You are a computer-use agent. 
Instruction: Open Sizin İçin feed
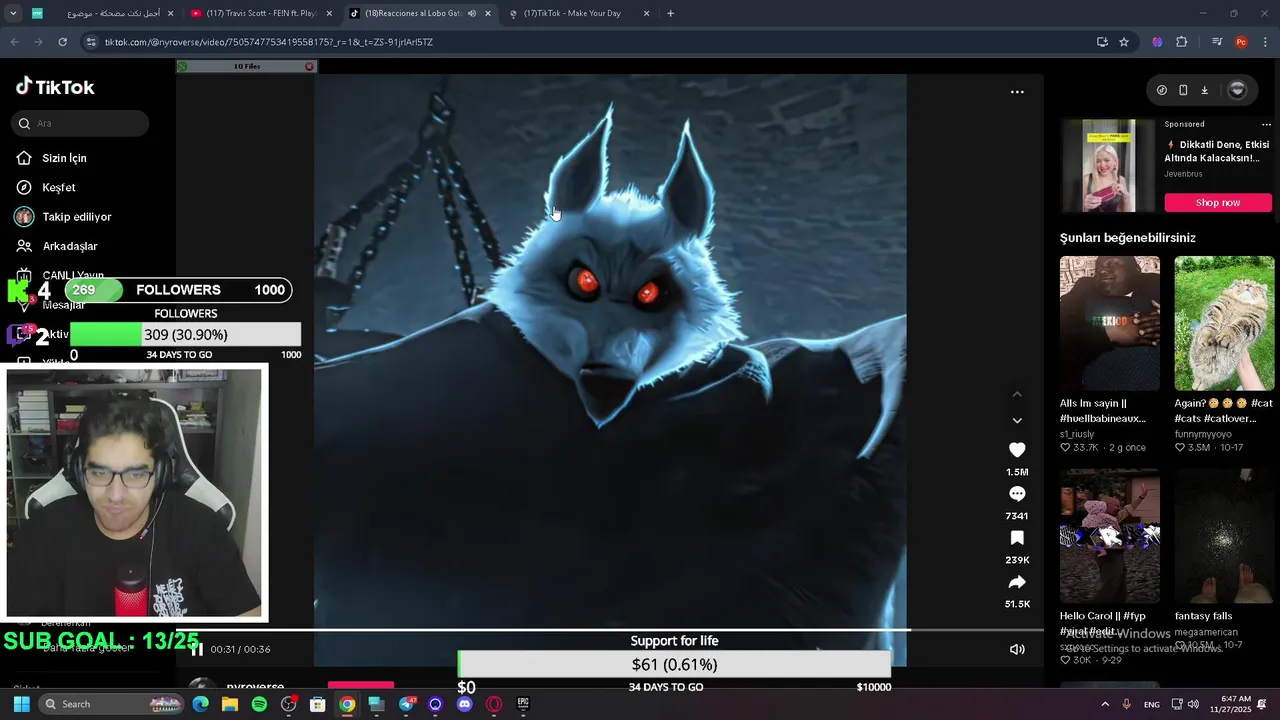point(64,158)
